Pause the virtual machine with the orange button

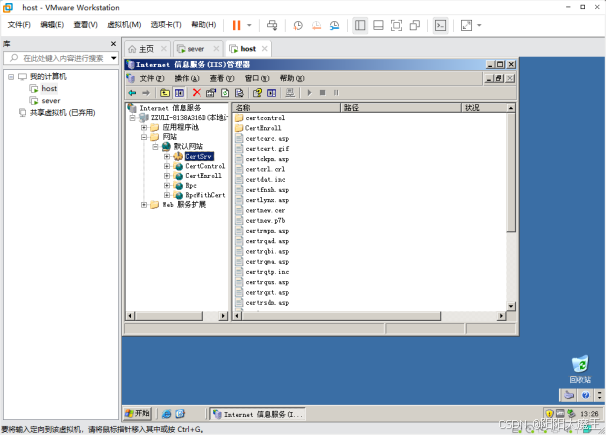point(236,26)
